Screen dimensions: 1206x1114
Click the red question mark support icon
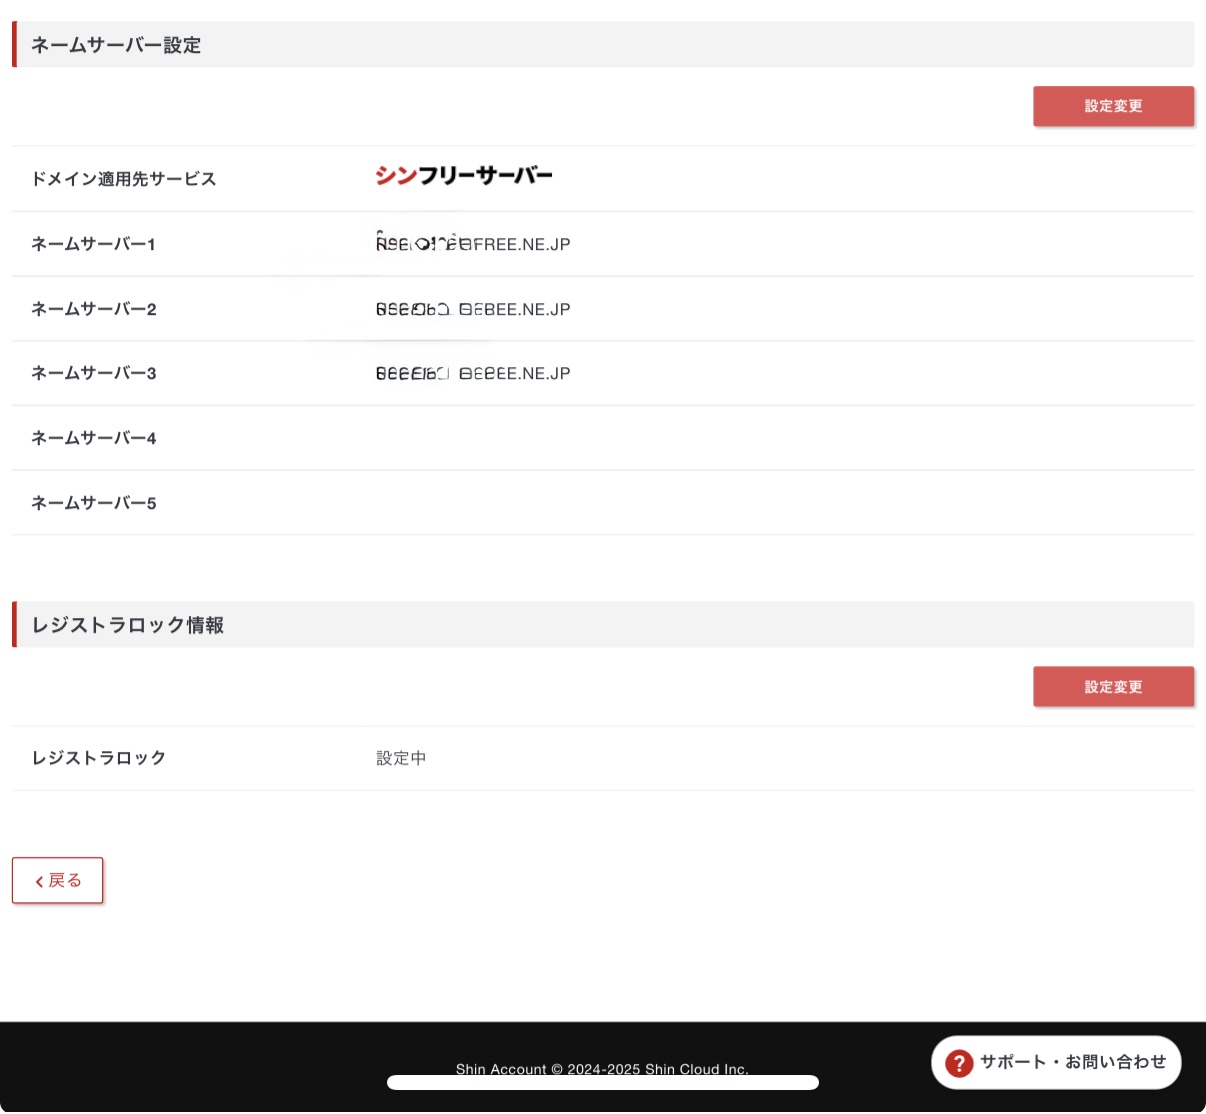tap(959, 1063)
